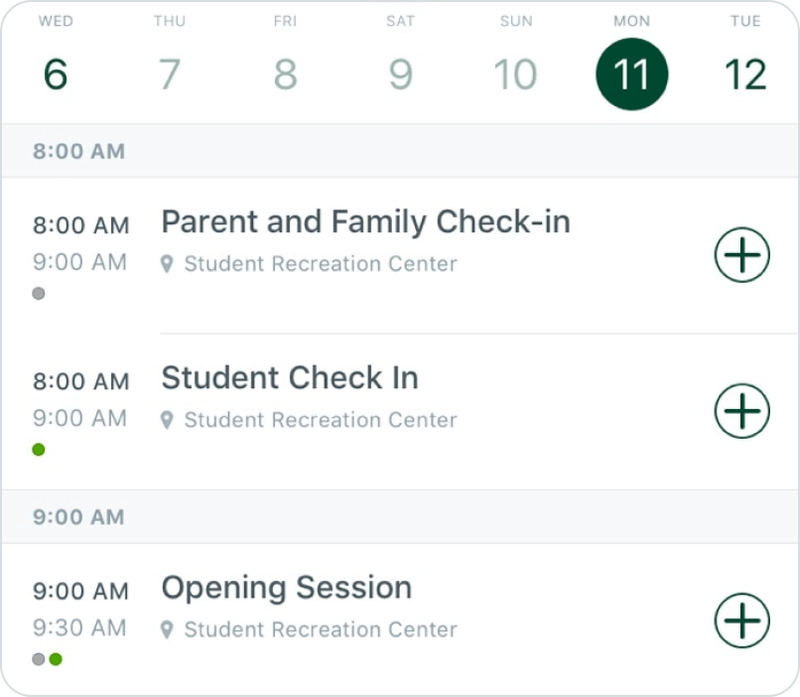Image resolution: width=800 pixels, height=697 pixels.
Task: Add Parent and Family Check-in to schedule
Action: point(741,256)
